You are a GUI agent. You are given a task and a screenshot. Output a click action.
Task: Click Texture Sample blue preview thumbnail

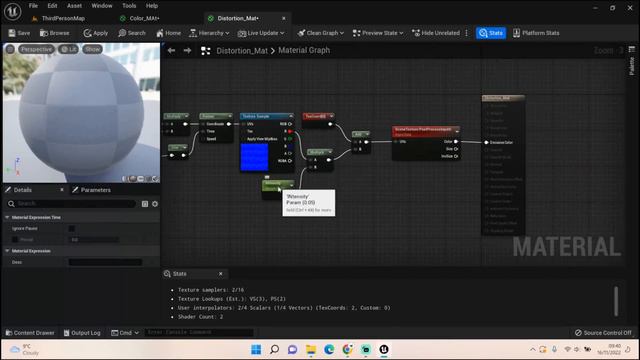pos(254,157)
